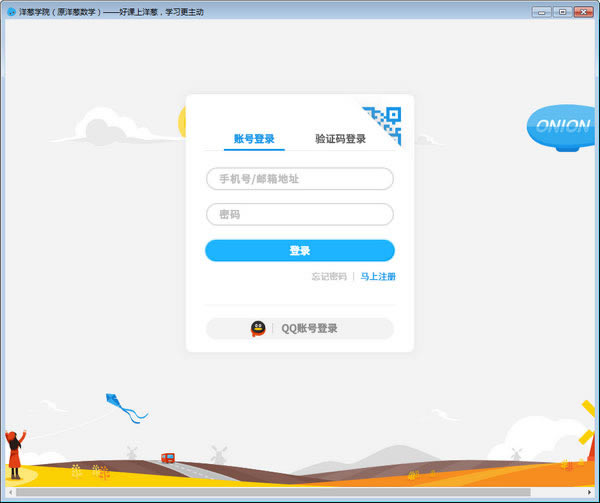The image size is (600, 503).
Task: Click the QQ penguin icon
Action: pos(258,329)
